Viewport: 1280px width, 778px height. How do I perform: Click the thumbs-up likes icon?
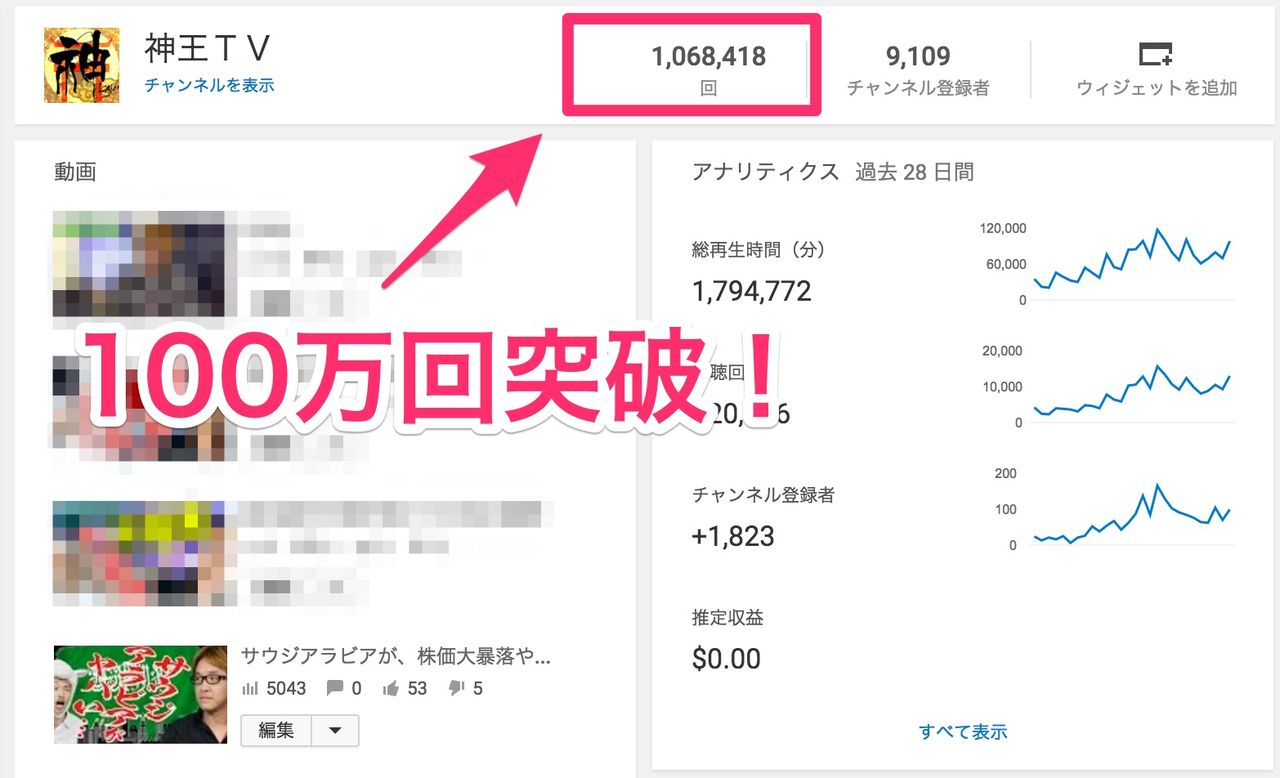tap(391, 688)
